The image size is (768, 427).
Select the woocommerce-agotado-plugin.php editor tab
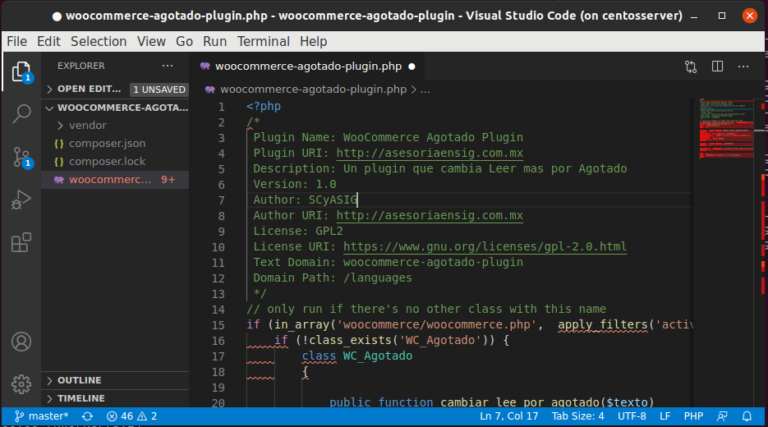pos(308,67)
